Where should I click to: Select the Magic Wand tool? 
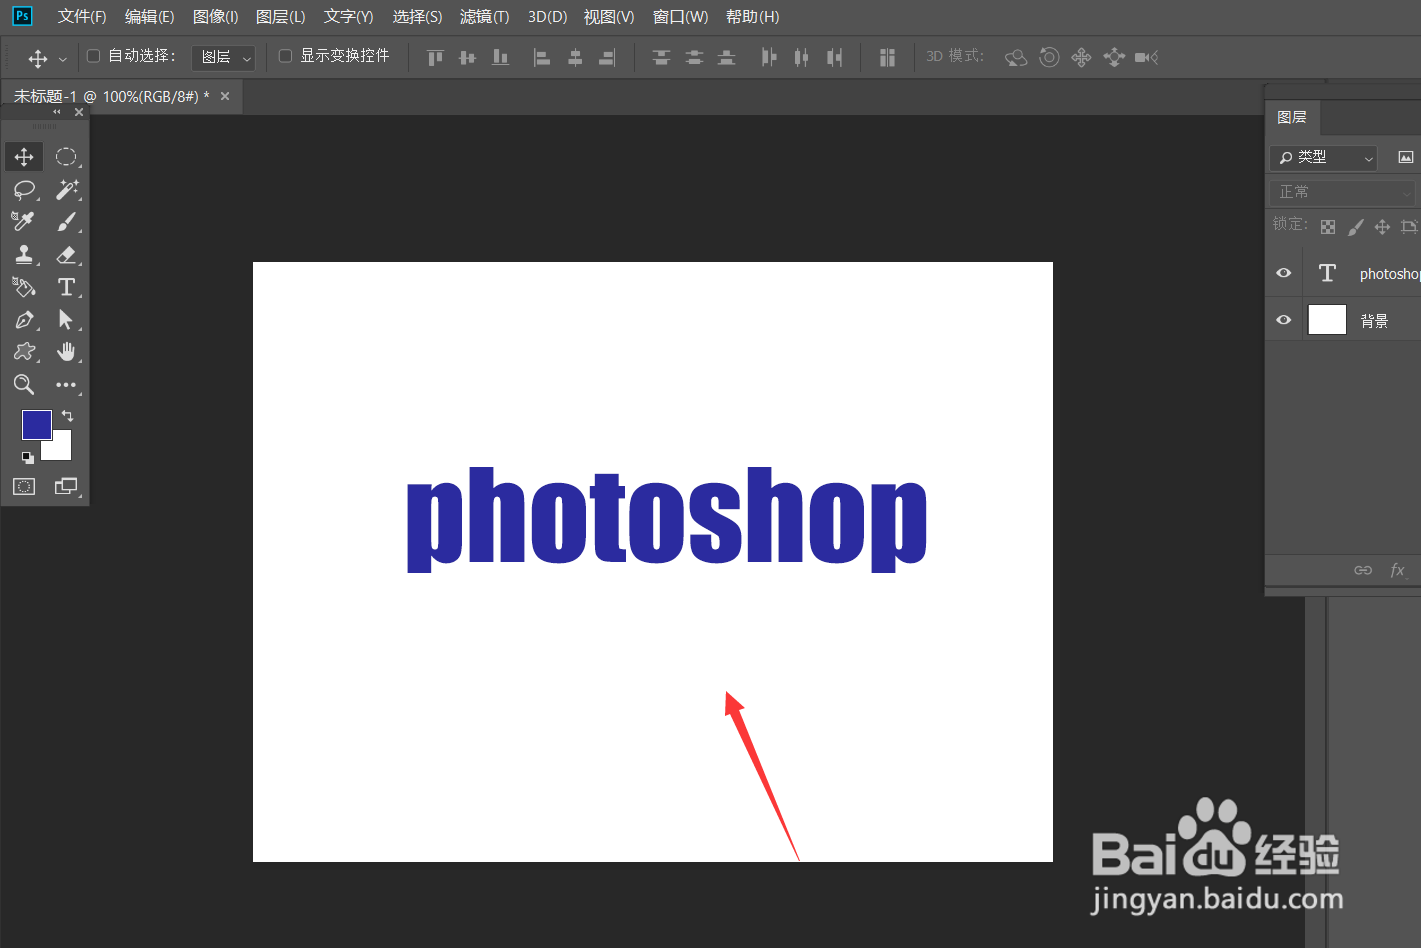(x=66, y=189)
